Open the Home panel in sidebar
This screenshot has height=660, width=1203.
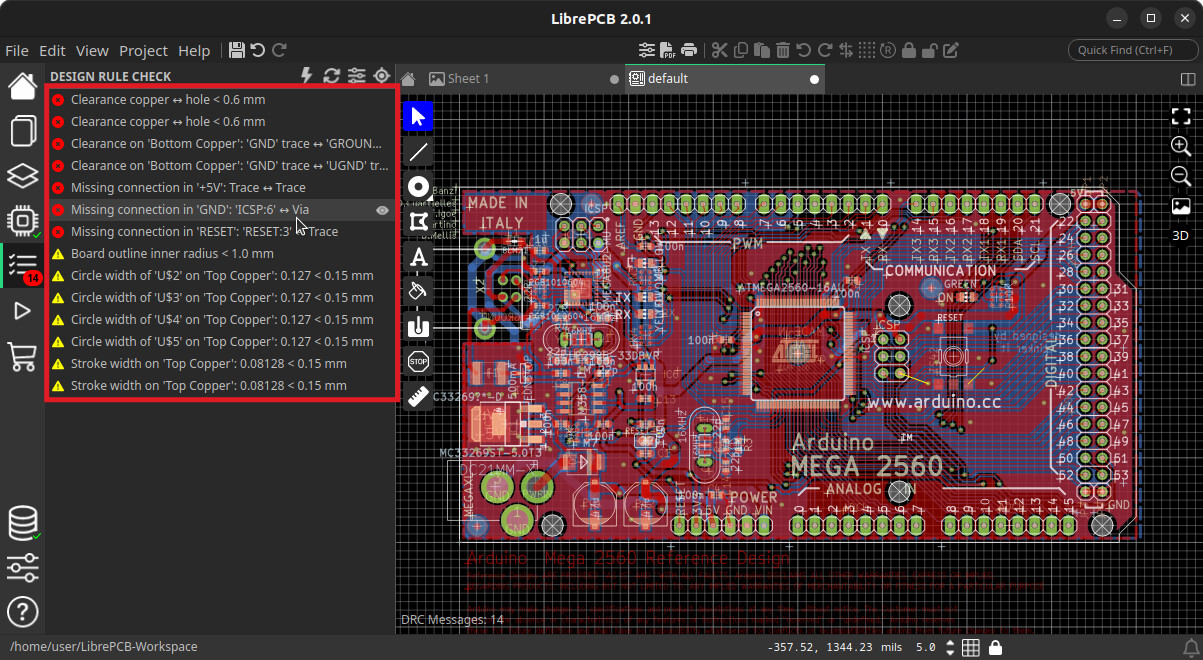22,86
